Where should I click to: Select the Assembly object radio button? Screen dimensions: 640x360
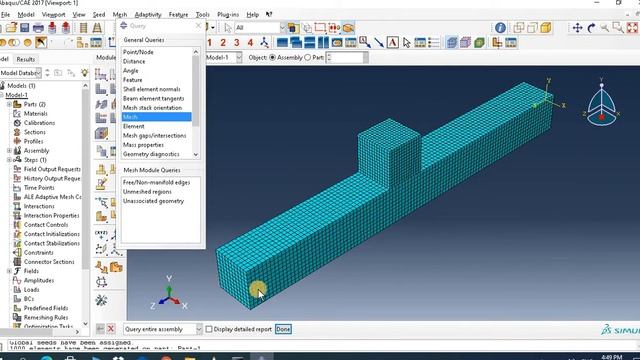(x=272, y=58)
